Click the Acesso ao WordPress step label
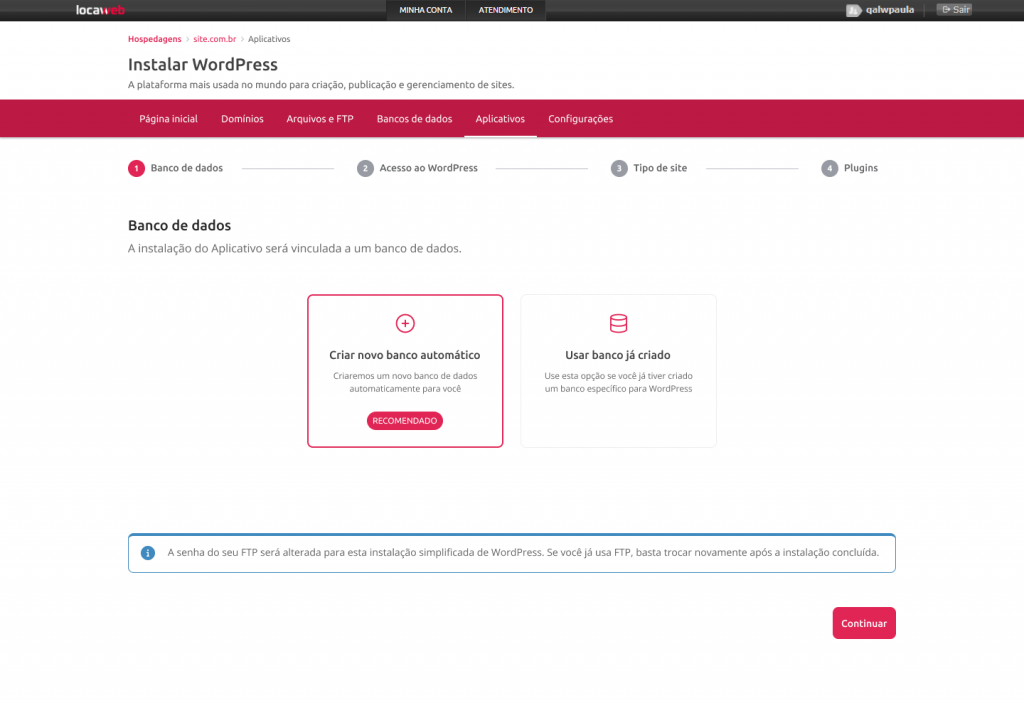 coord(428,168)
